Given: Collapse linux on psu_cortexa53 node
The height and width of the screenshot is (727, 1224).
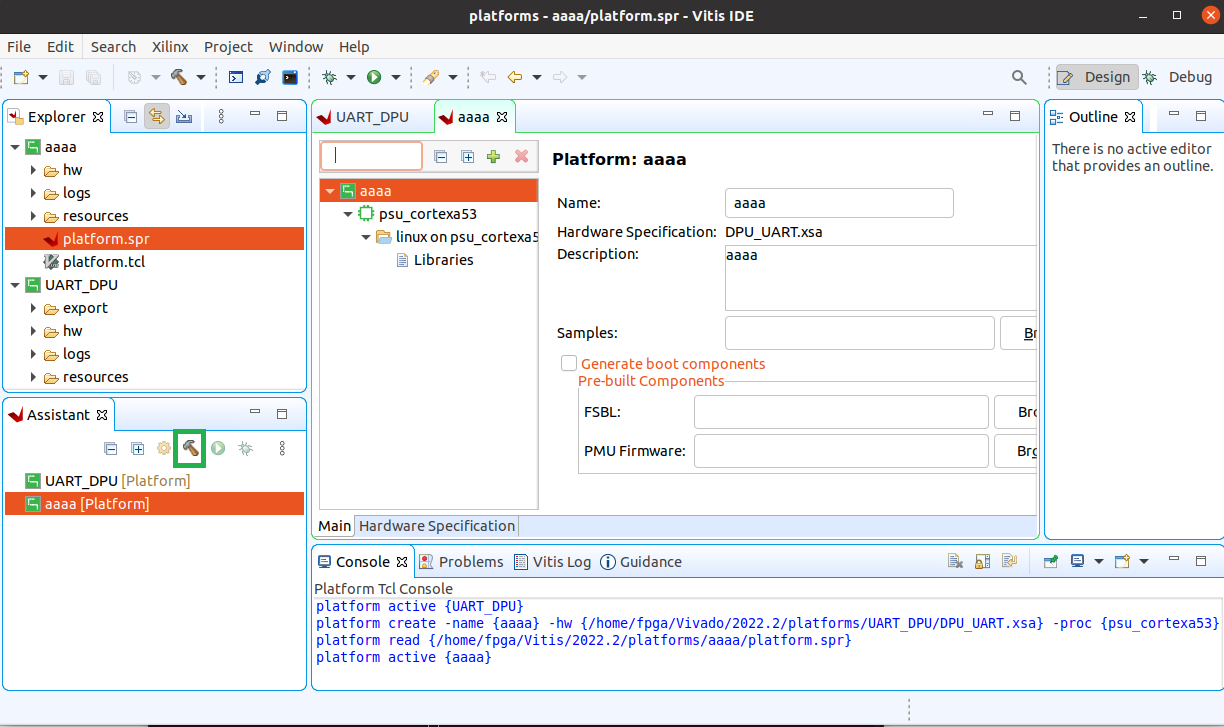Looking at the screenshot, I should 366,237.
